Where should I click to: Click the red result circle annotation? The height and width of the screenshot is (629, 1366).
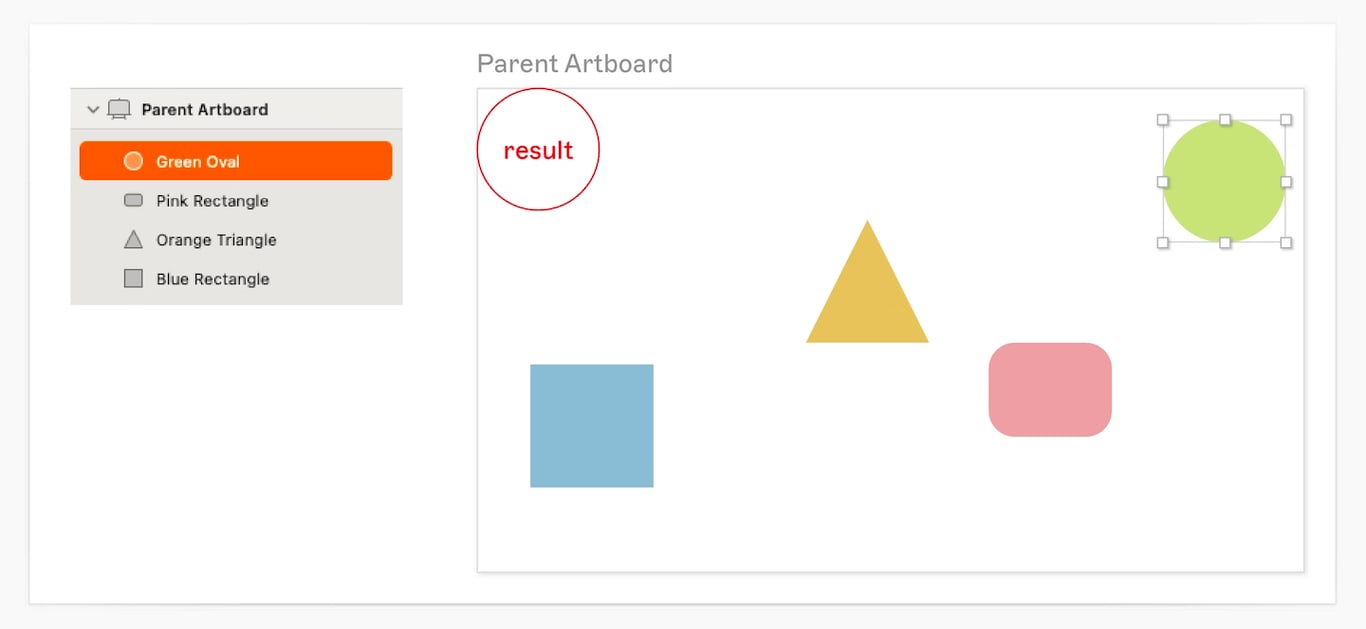(538, 150)
